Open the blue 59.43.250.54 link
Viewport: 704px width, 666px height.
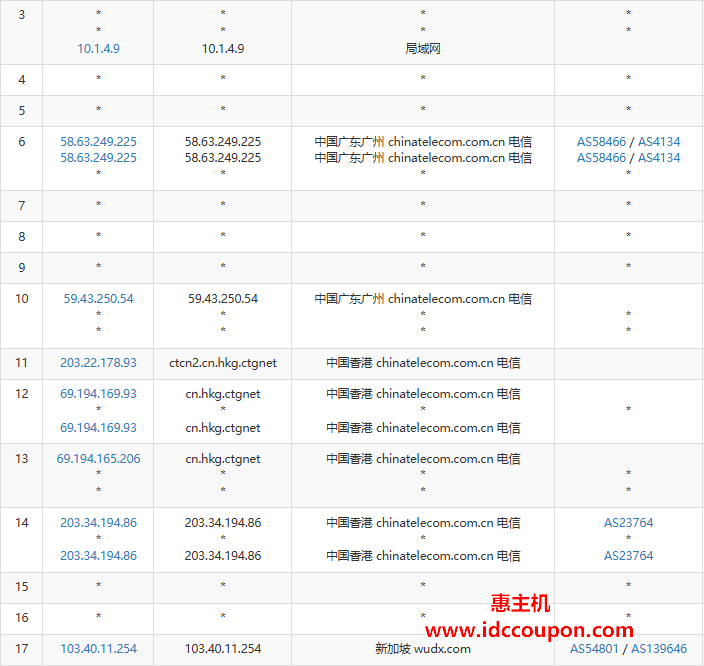(98, 299)
